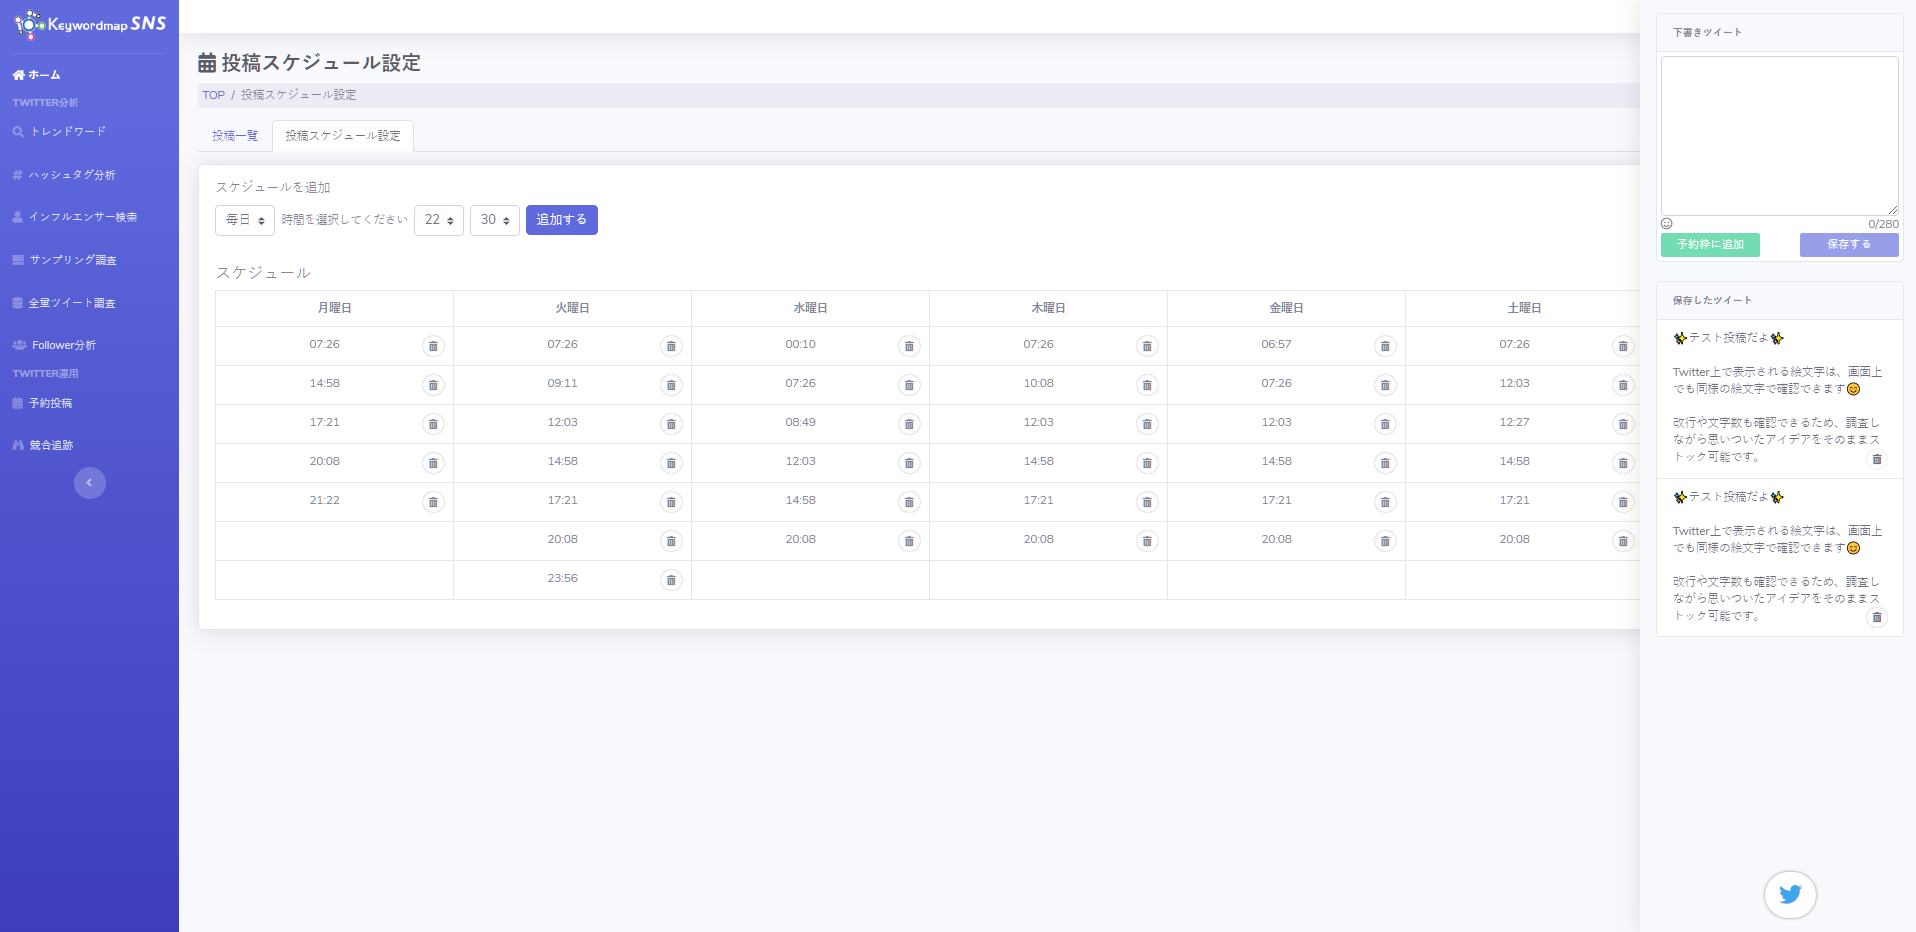Viewport: 1916px width, 932px height.
Task: Delete Friday 06:57 schedule slot
Action: click(1385, 346)
